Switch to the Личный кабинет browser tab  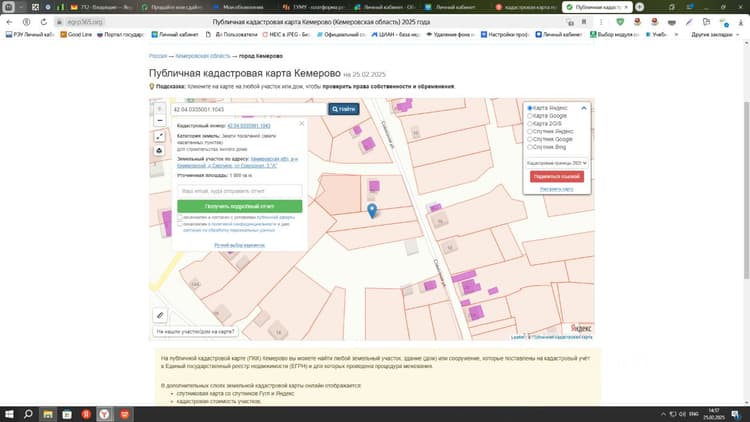coord(451,7)
